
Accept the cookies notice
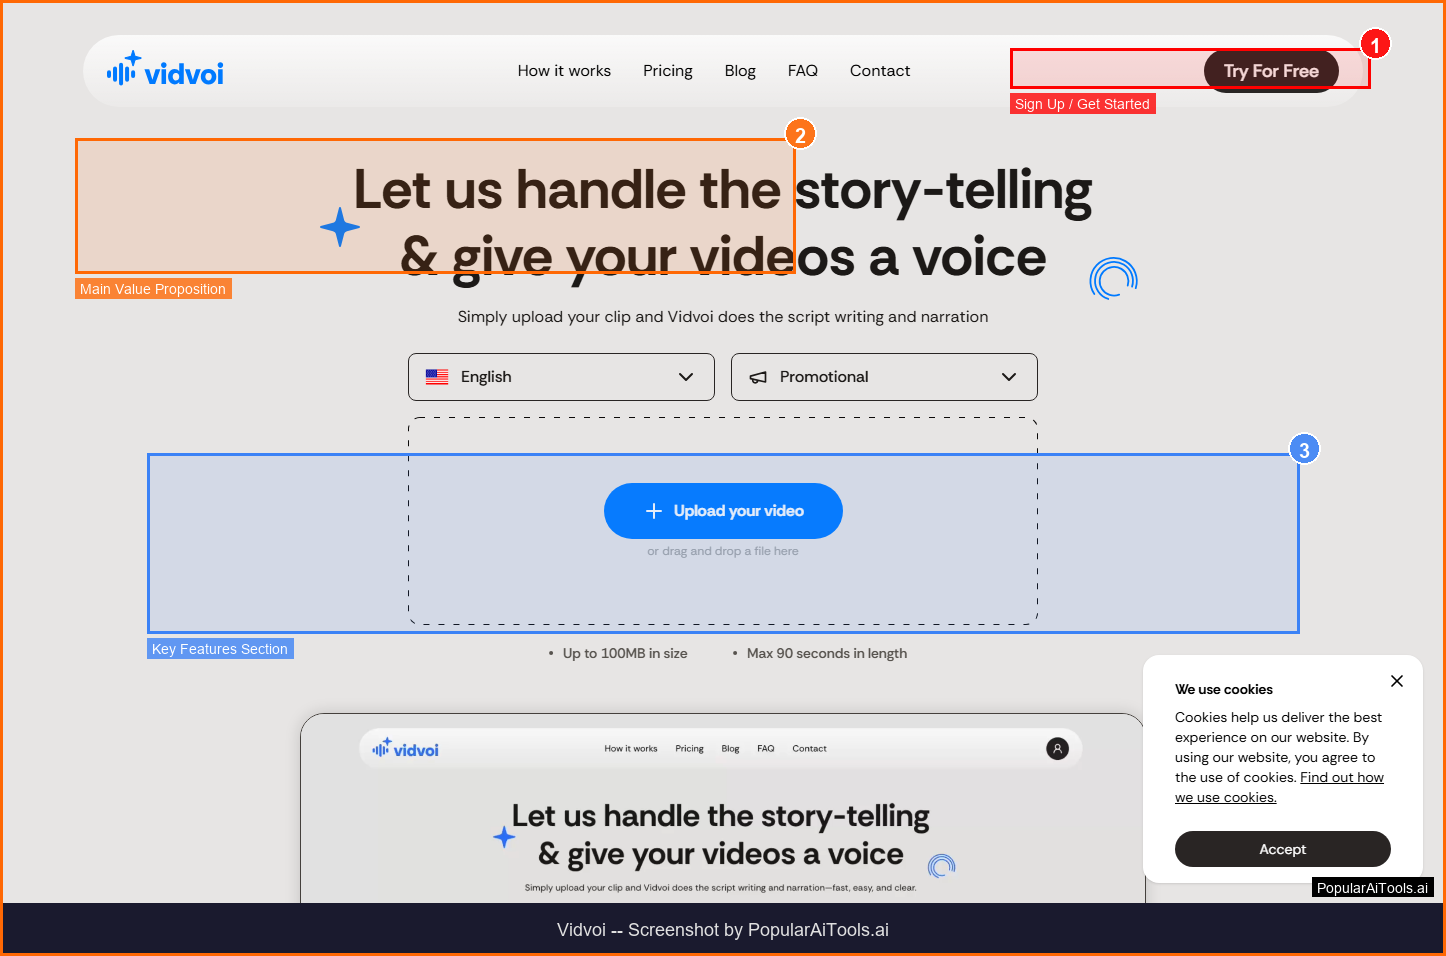[1282, 849]
